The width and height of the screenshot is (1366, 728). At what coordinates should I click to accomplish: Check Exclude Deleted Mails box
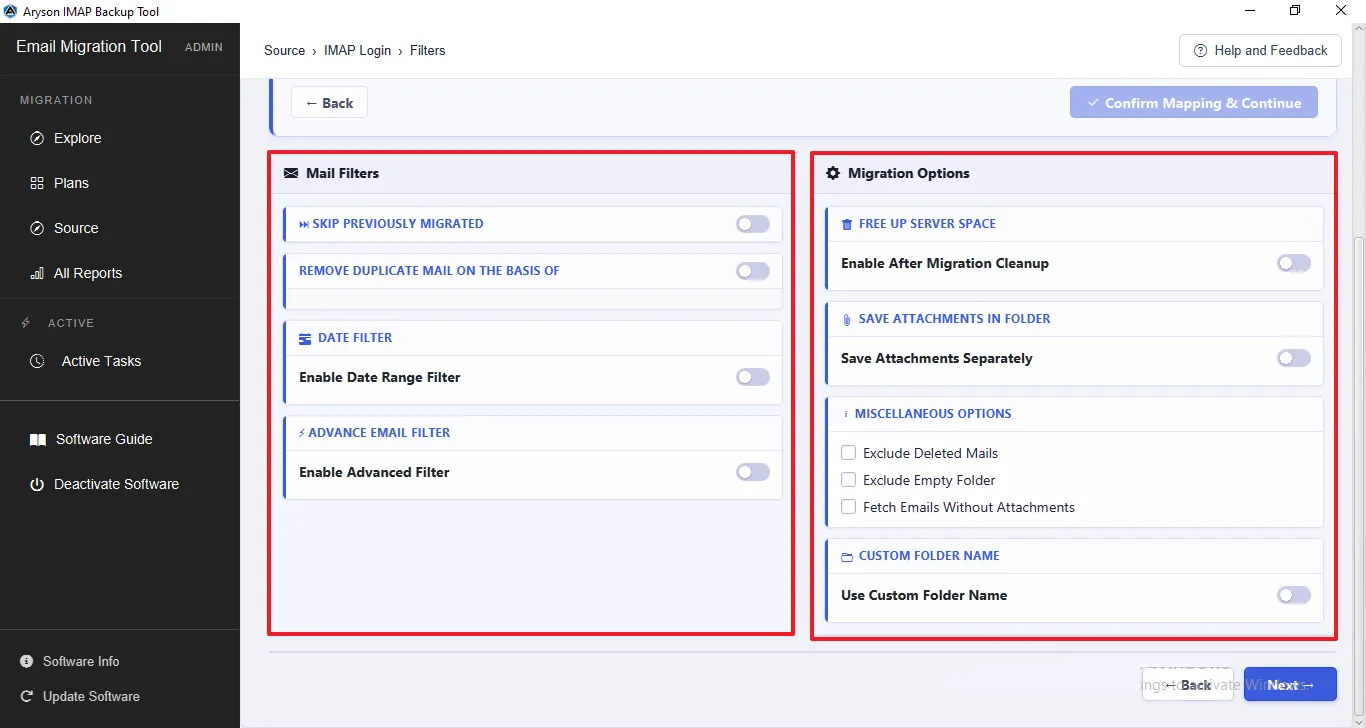pyautogui.click(x=849, y=453)
